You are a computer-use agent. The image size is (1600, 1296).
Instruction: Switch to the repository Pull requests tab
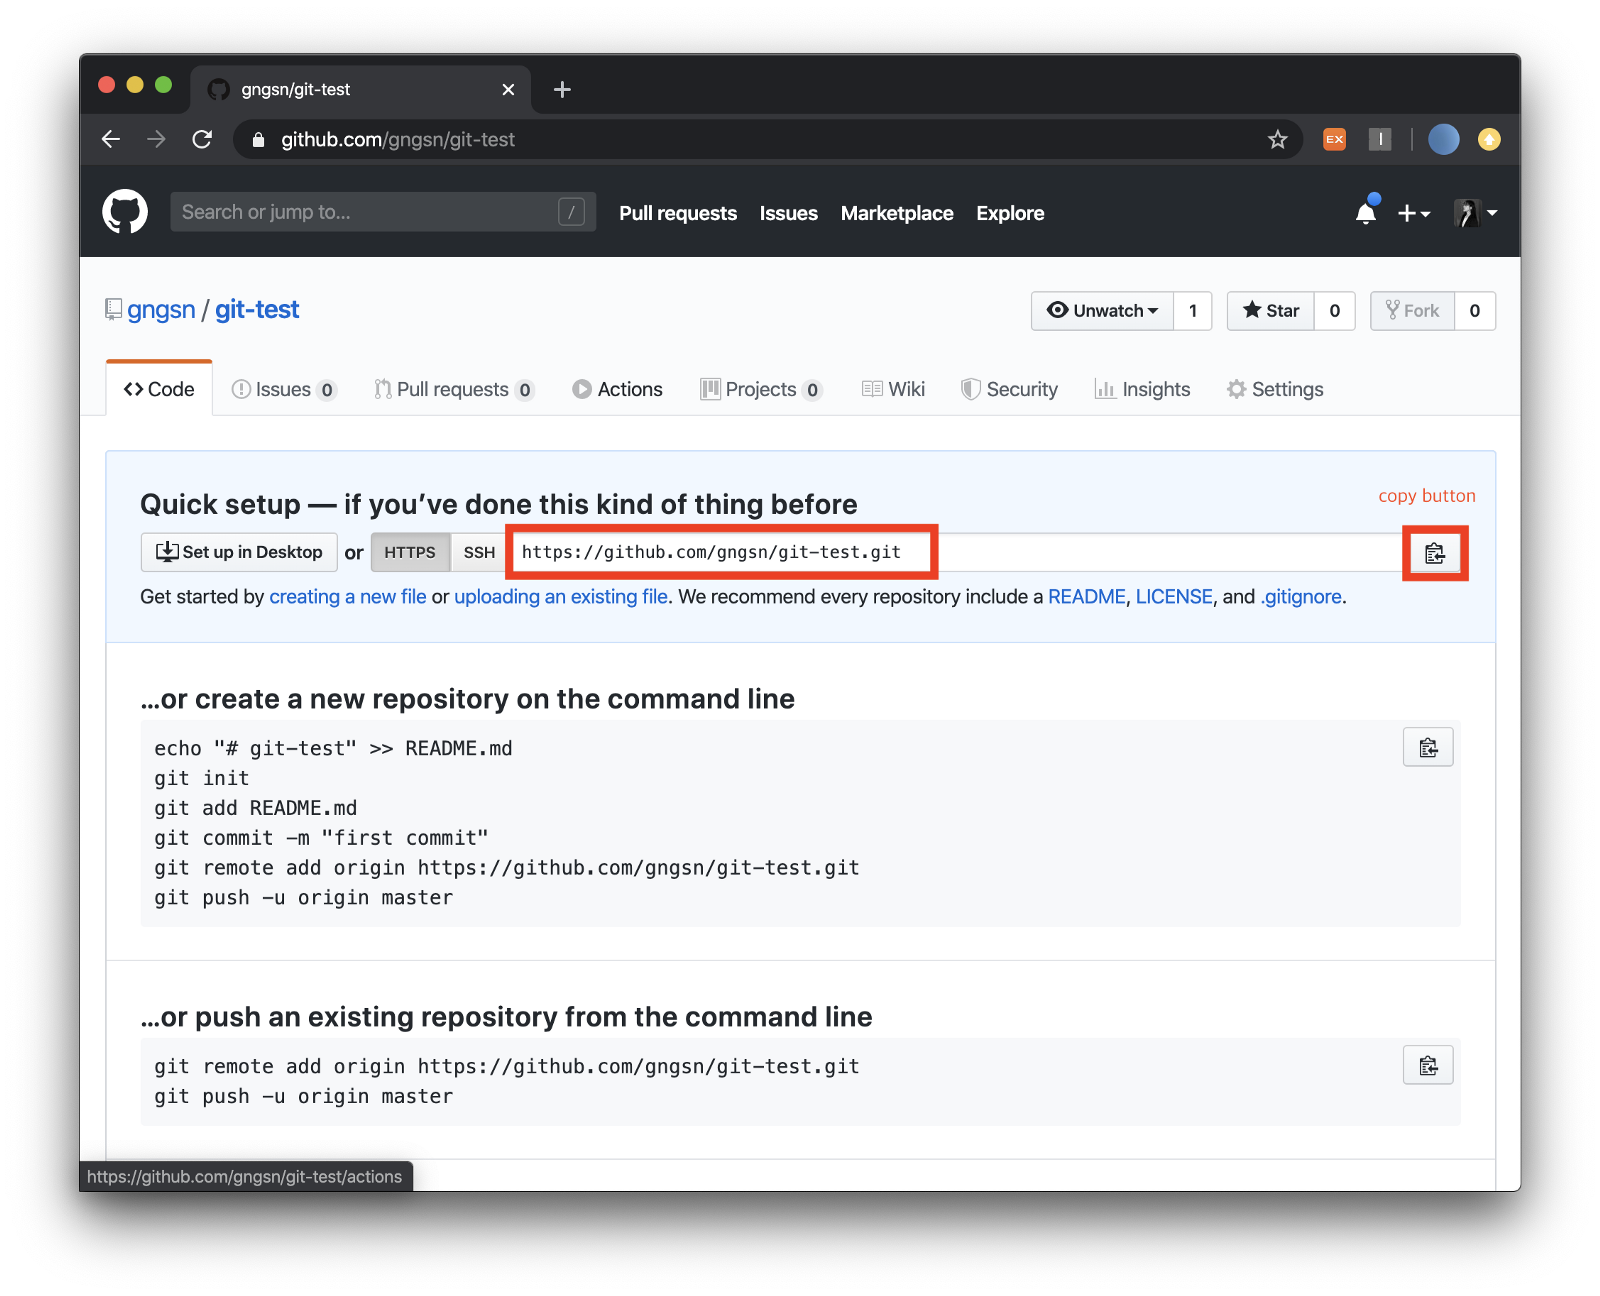point(454,389)
